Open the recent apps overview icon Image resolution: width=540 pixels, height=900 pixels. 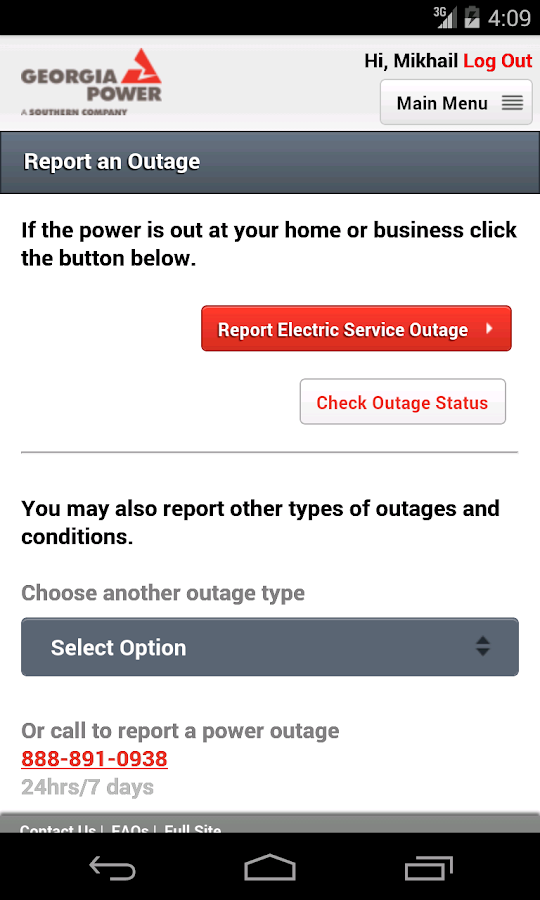pos(428,867)
